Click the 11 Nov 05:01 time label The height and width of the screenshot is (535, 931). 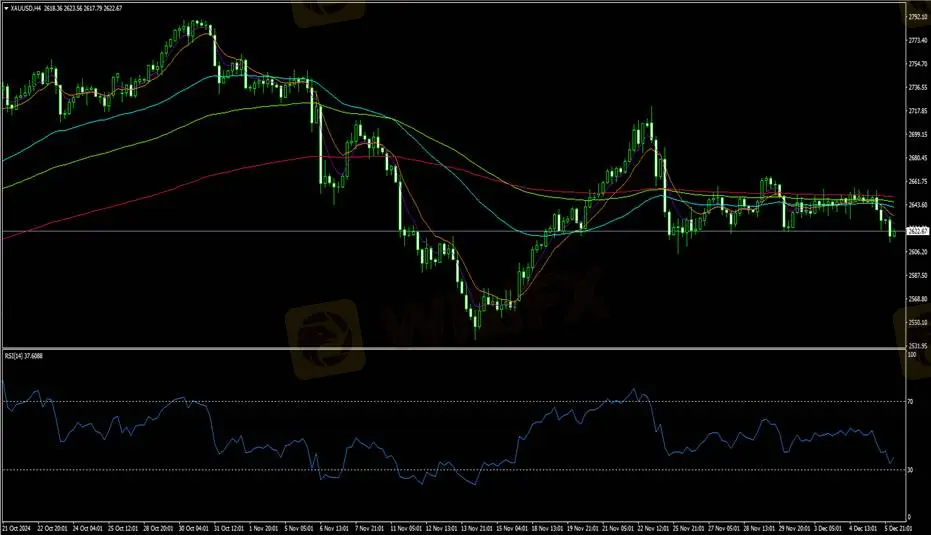407,528
